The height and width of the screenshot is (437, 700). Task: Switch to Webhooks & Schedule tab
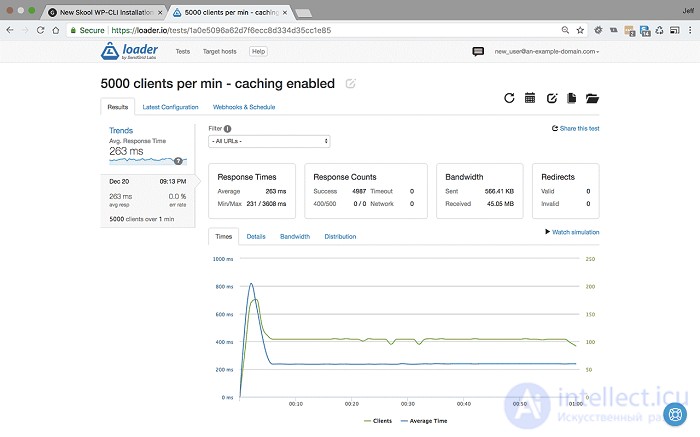pos(244,107)
